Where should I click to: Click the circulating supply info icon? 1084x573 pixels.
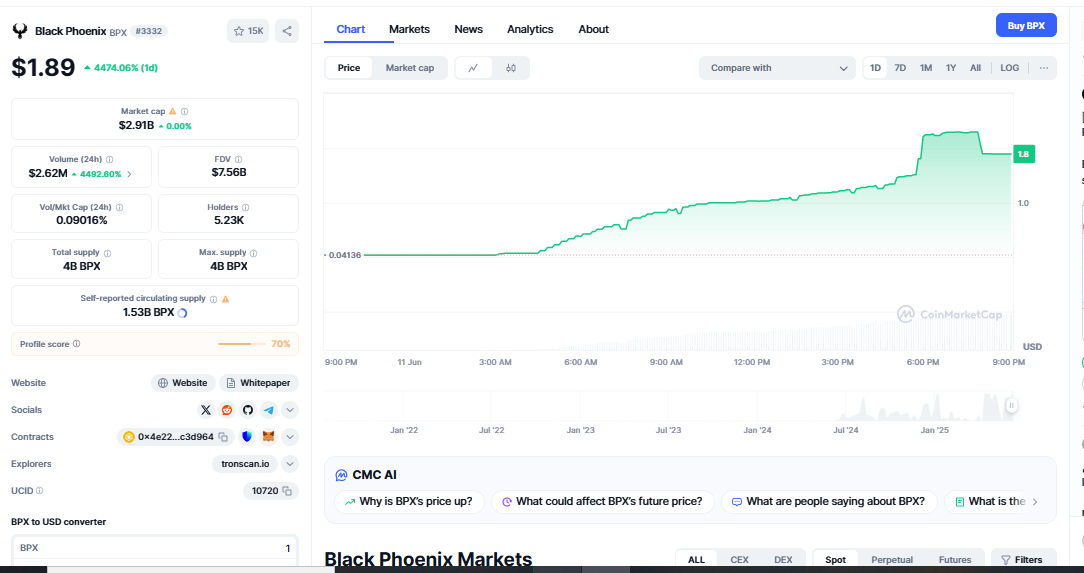[214, 299]
